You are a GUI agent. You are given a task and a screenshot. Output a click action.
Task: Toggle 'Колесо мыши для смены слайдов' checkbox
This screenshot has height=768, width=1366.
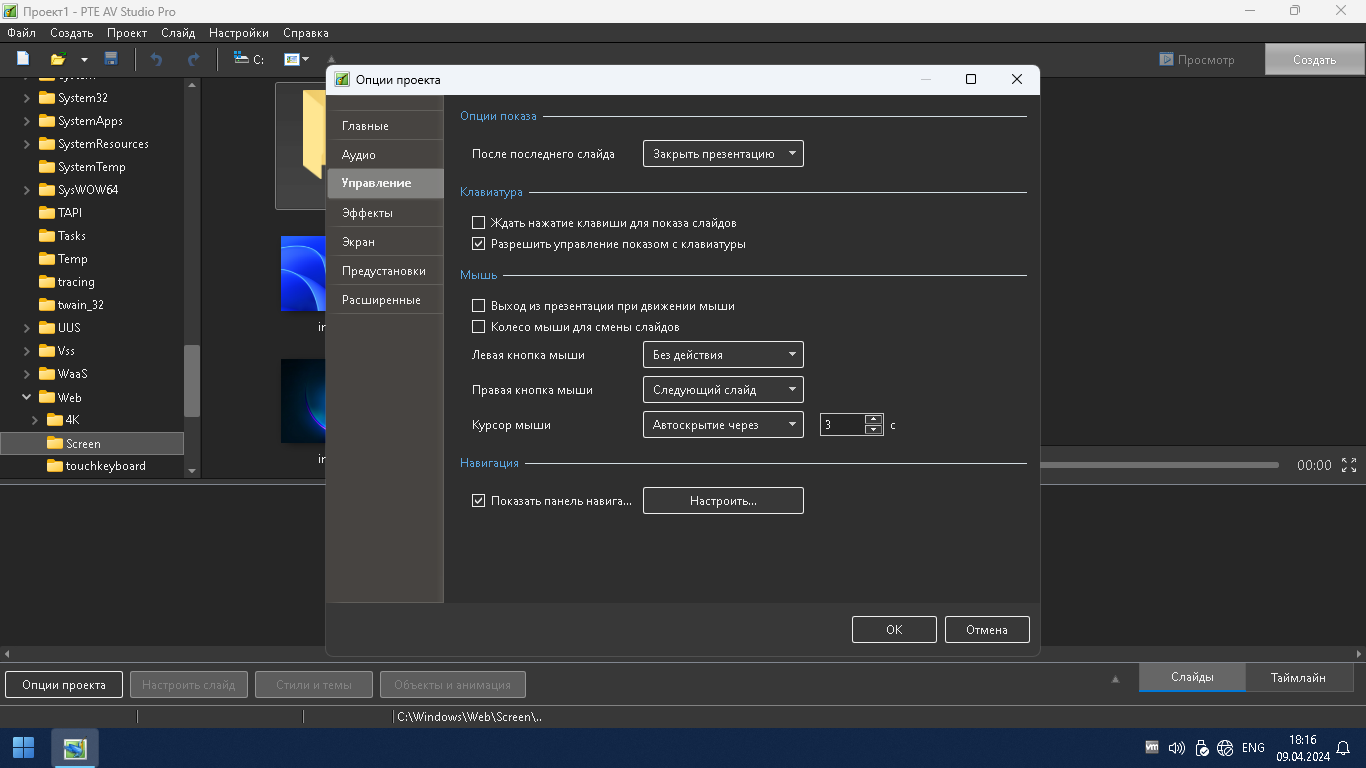478,327
